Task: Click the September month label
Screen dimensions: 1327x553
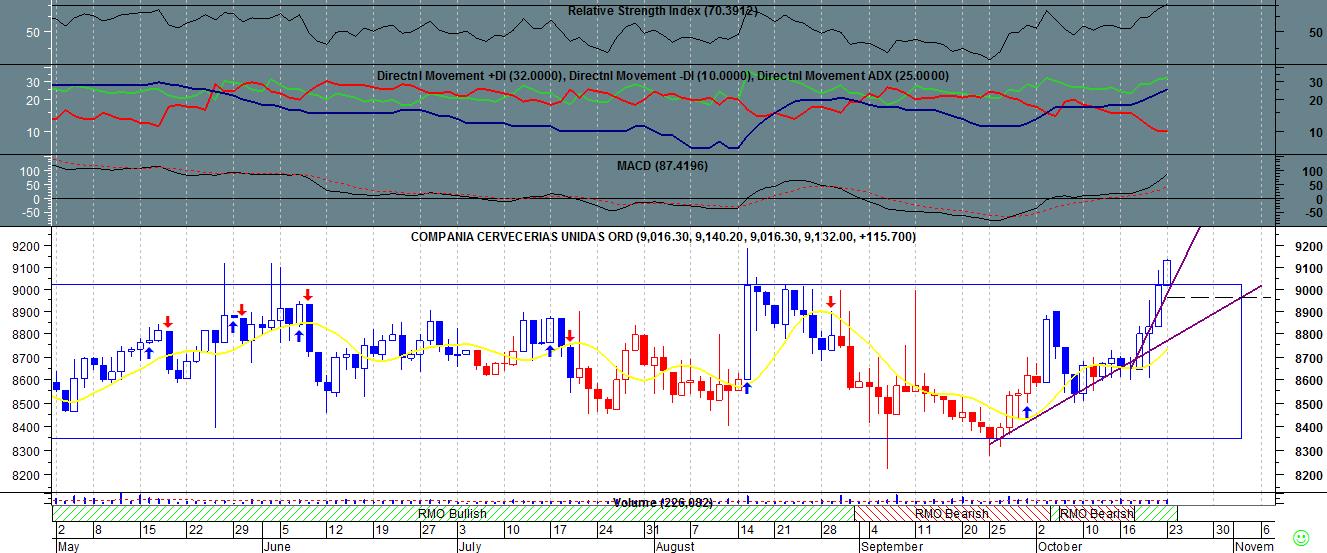Action: pyautogui.click(x=891, y=546)
